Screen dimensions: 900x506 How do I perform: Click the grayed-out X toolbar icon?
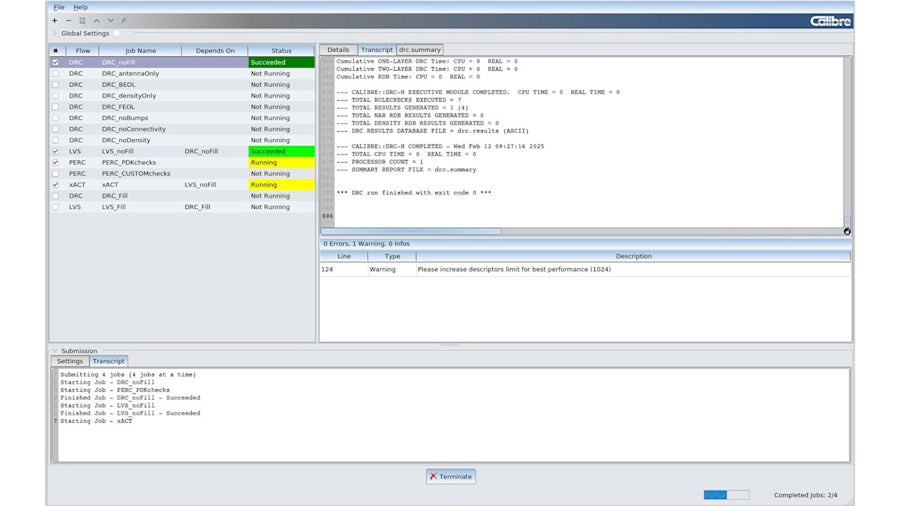[x=124, y=21]
